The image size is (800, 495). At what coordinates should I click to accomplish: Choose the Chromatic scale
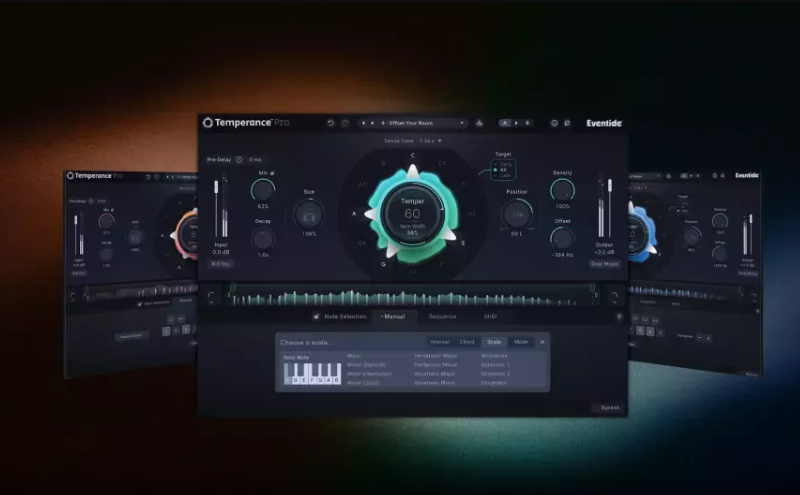point(493,383)
